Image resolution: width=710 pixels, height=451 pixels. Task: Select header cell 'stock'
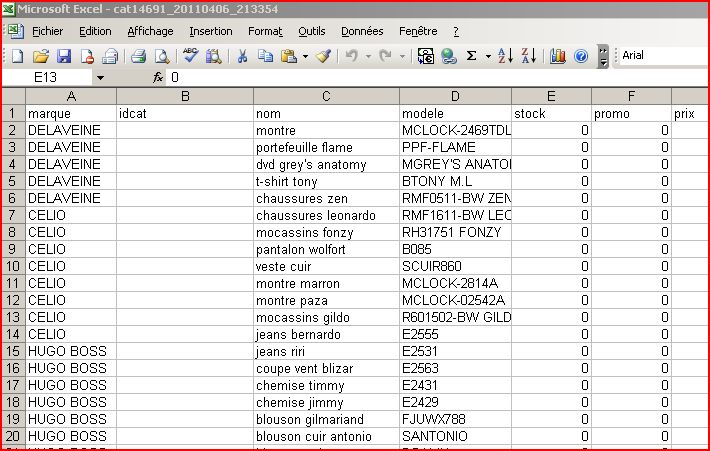point(551,114)
